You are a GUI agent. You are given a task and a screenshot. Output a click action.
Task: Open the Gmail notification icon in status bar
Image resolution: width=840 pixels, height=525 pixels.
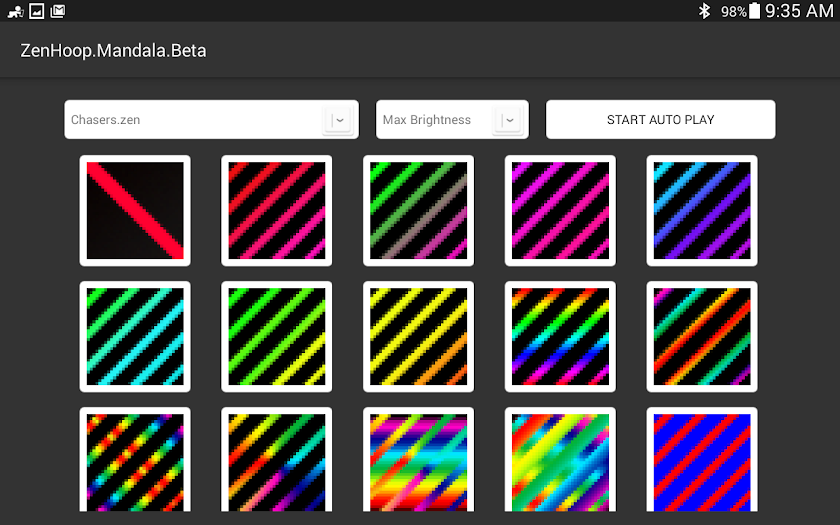(x=57, y=11)
